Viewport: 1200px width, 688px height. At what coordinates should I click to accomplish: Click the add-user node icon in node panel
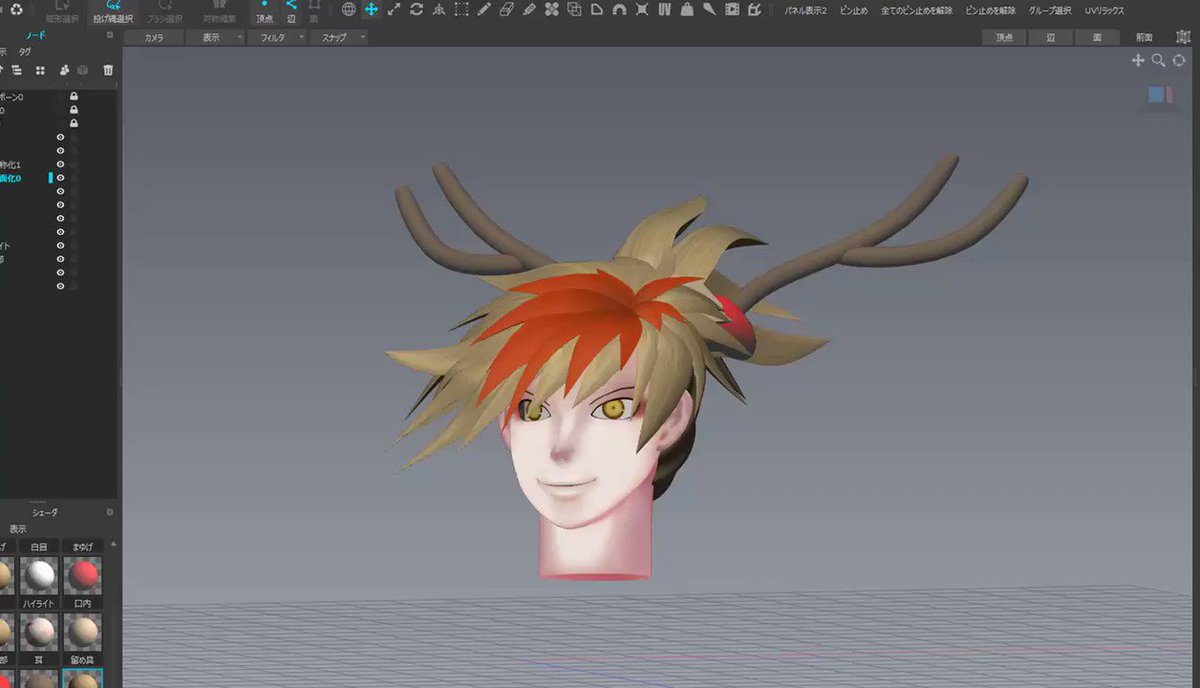[x=64, y=70]
